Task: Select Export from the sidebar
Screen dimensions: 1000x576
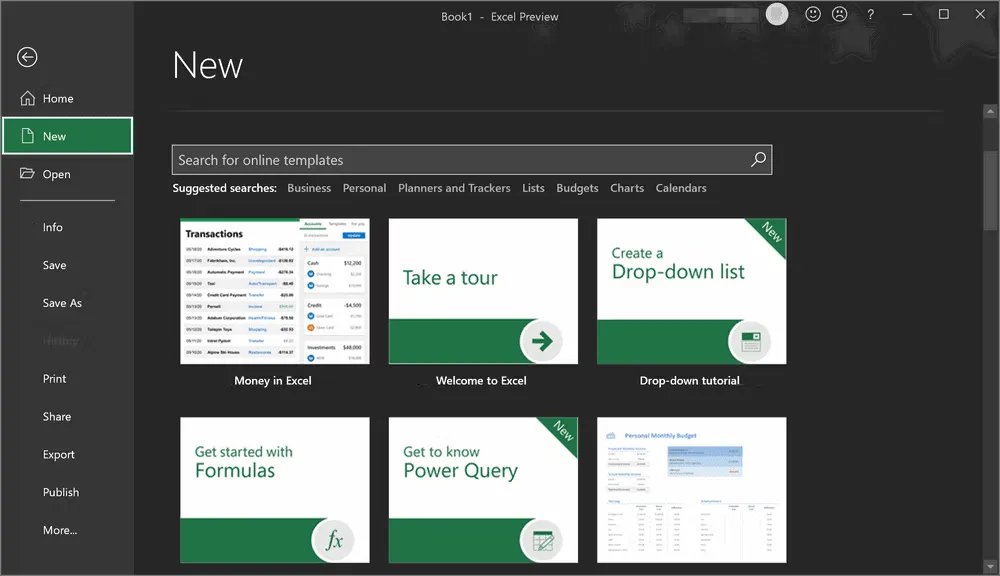Action: (59, 455)
